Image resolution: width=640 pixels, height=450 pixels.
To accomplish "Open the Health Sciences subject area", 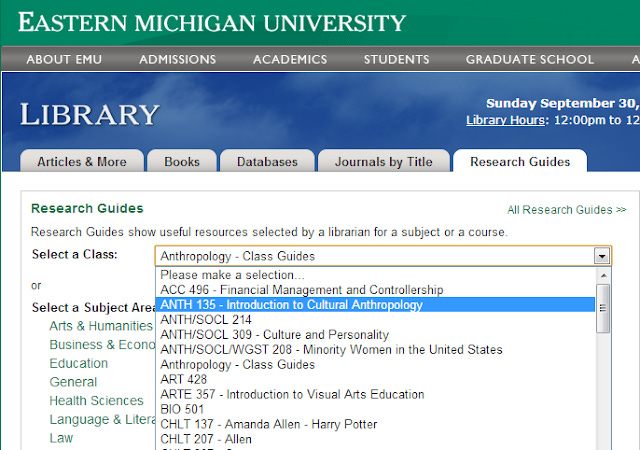I will (96, 401).
